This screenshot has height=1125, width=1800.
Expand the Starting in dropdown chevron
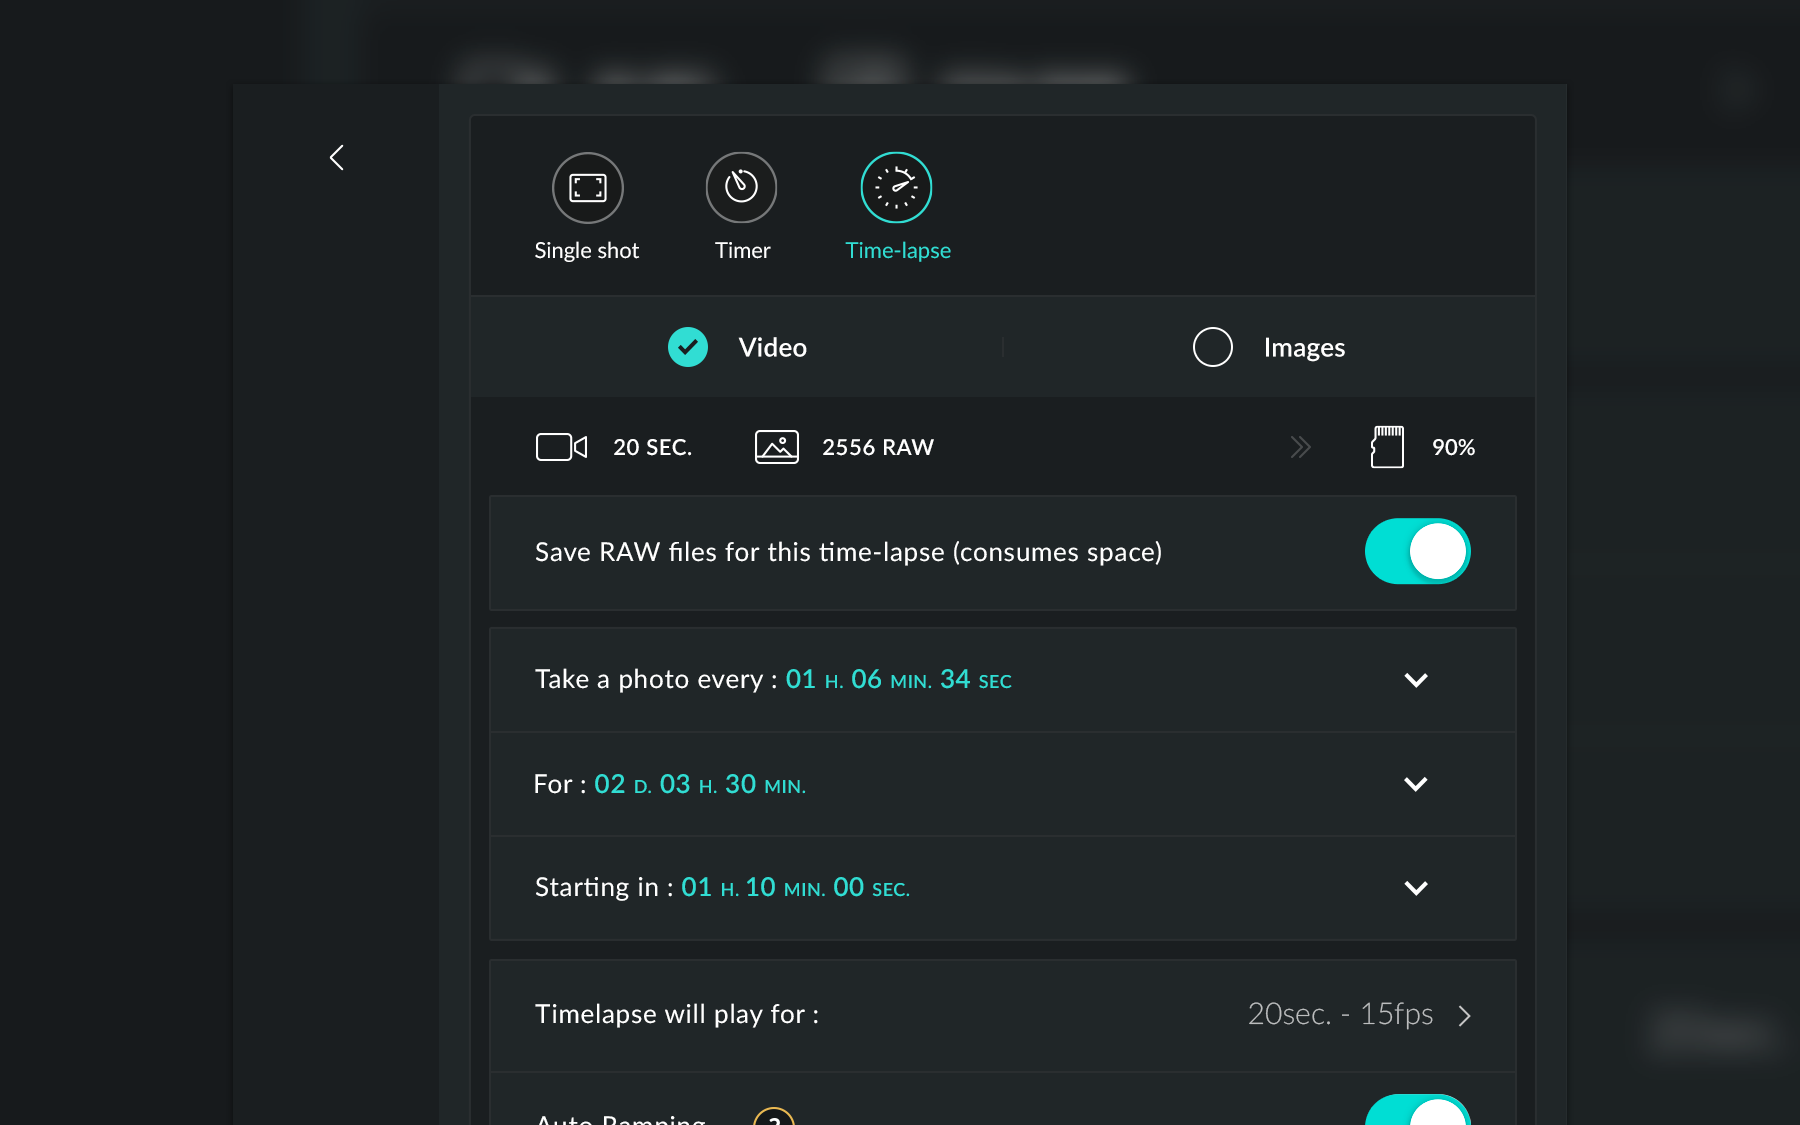1415,888
